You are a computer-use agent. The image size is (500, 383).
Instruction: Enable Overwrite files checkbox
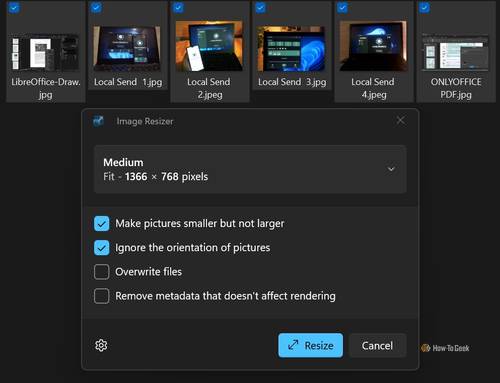[x=101, y=272]
